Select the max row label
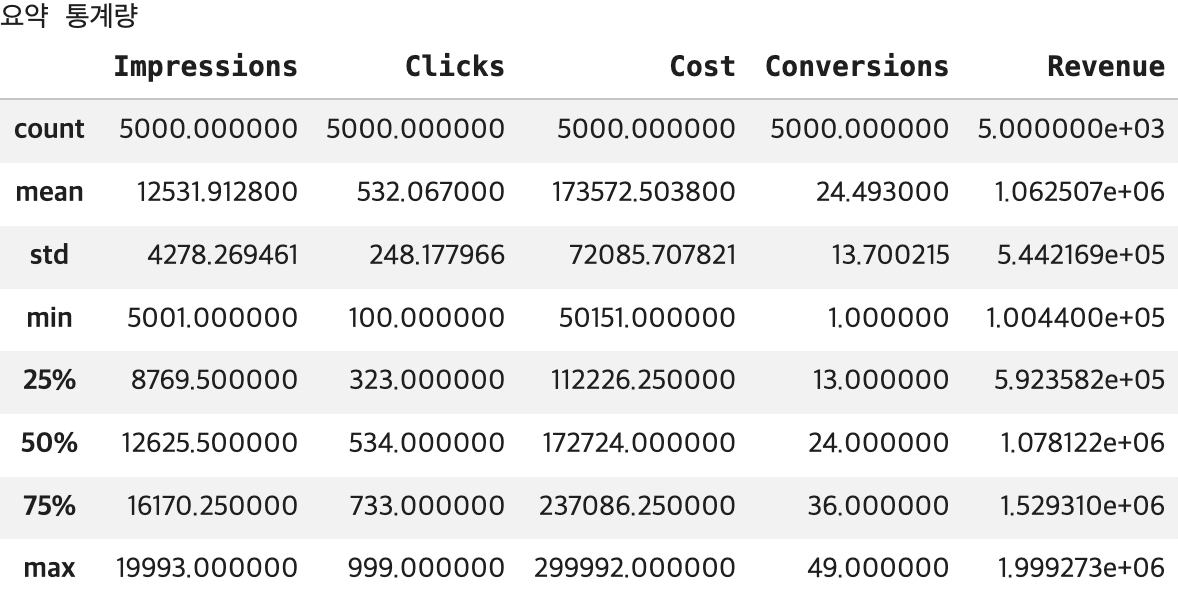 pyautogui.click(x=50, y=568)
